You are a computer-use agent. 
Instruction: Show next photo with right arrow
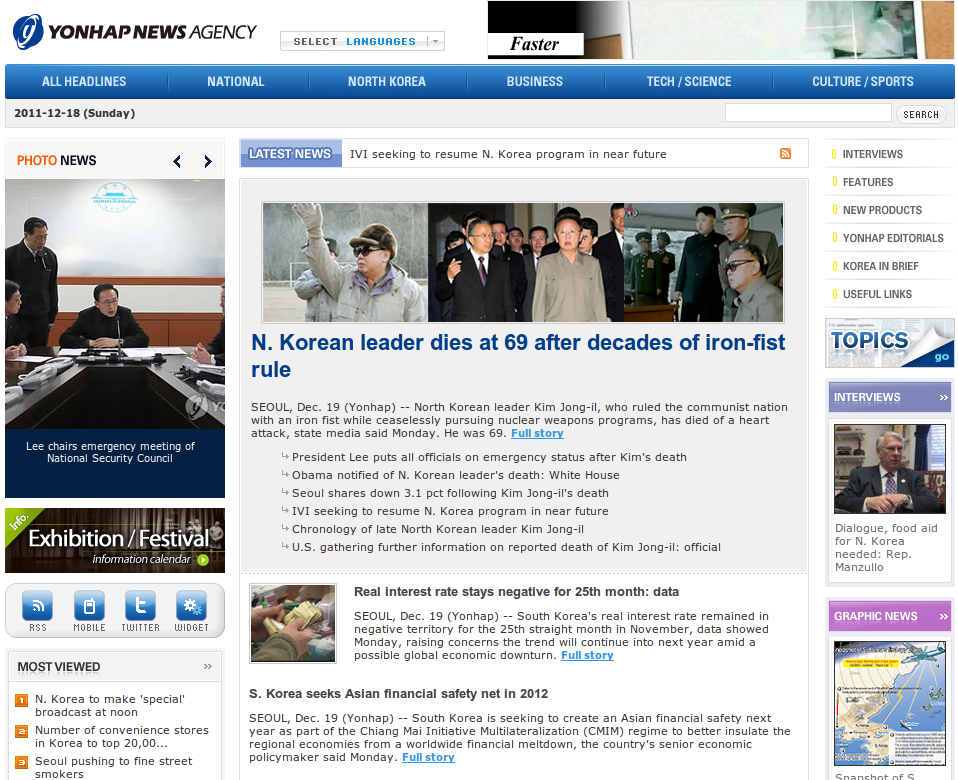point(208,161)
